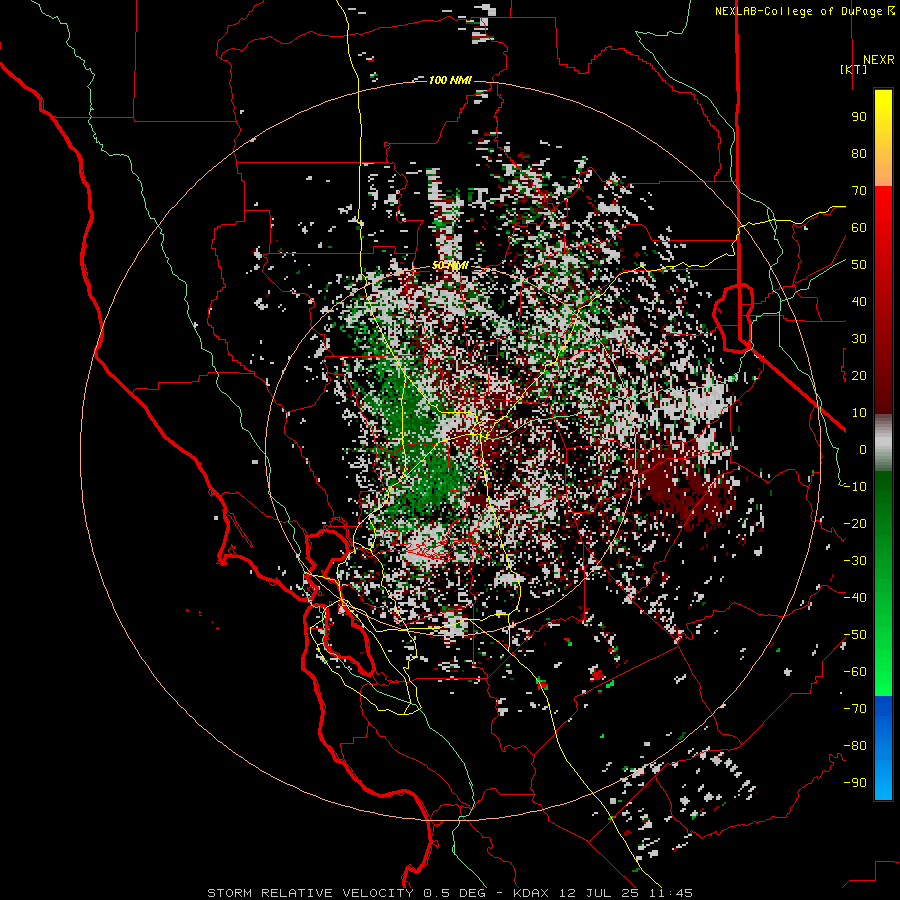The image size is (900, 900).
Task: Click the Storm Relative Velocity caption text
Action: coord(449,893)
